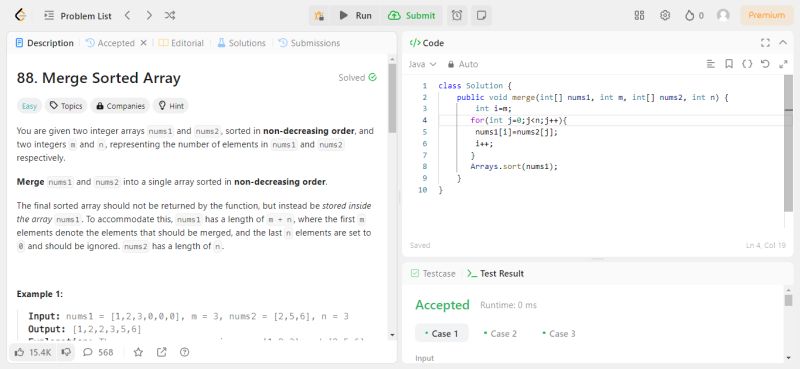Click test result scrollbar up arrow
The height and width of the screenshot is (369, 800).
788,290
